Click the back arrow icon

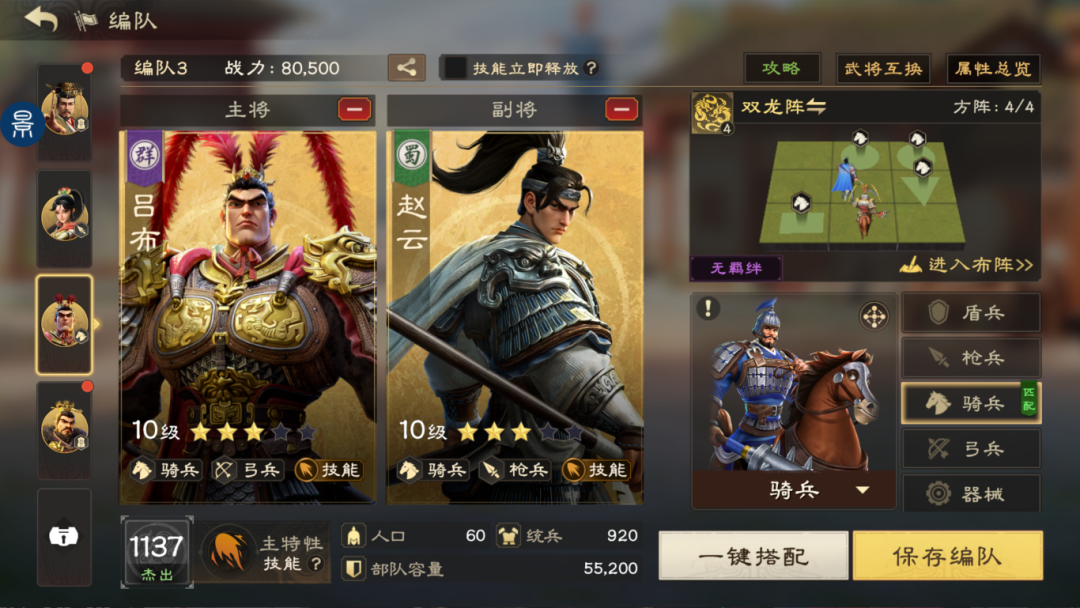point(41,19)
